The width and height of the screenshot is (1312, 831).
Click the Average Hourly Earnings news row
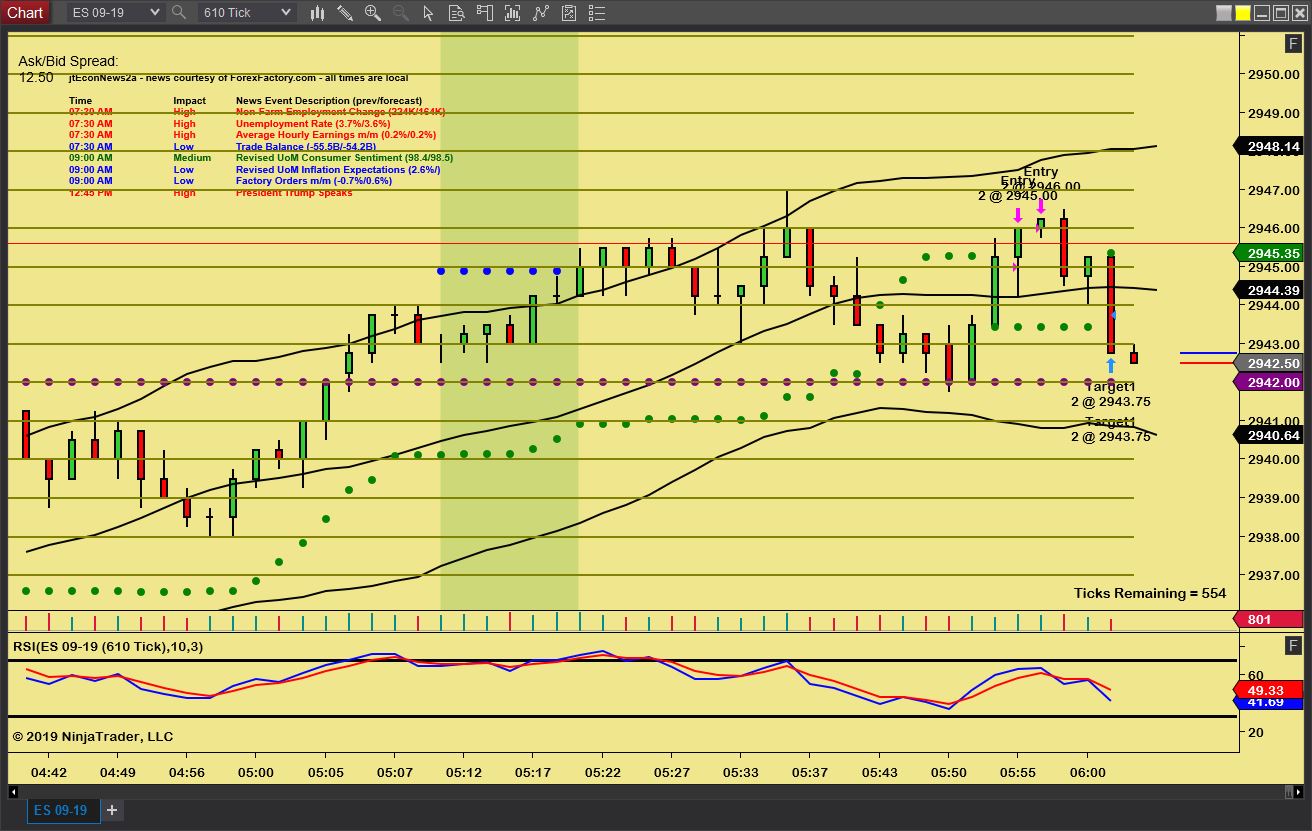(x=252, y=135)
